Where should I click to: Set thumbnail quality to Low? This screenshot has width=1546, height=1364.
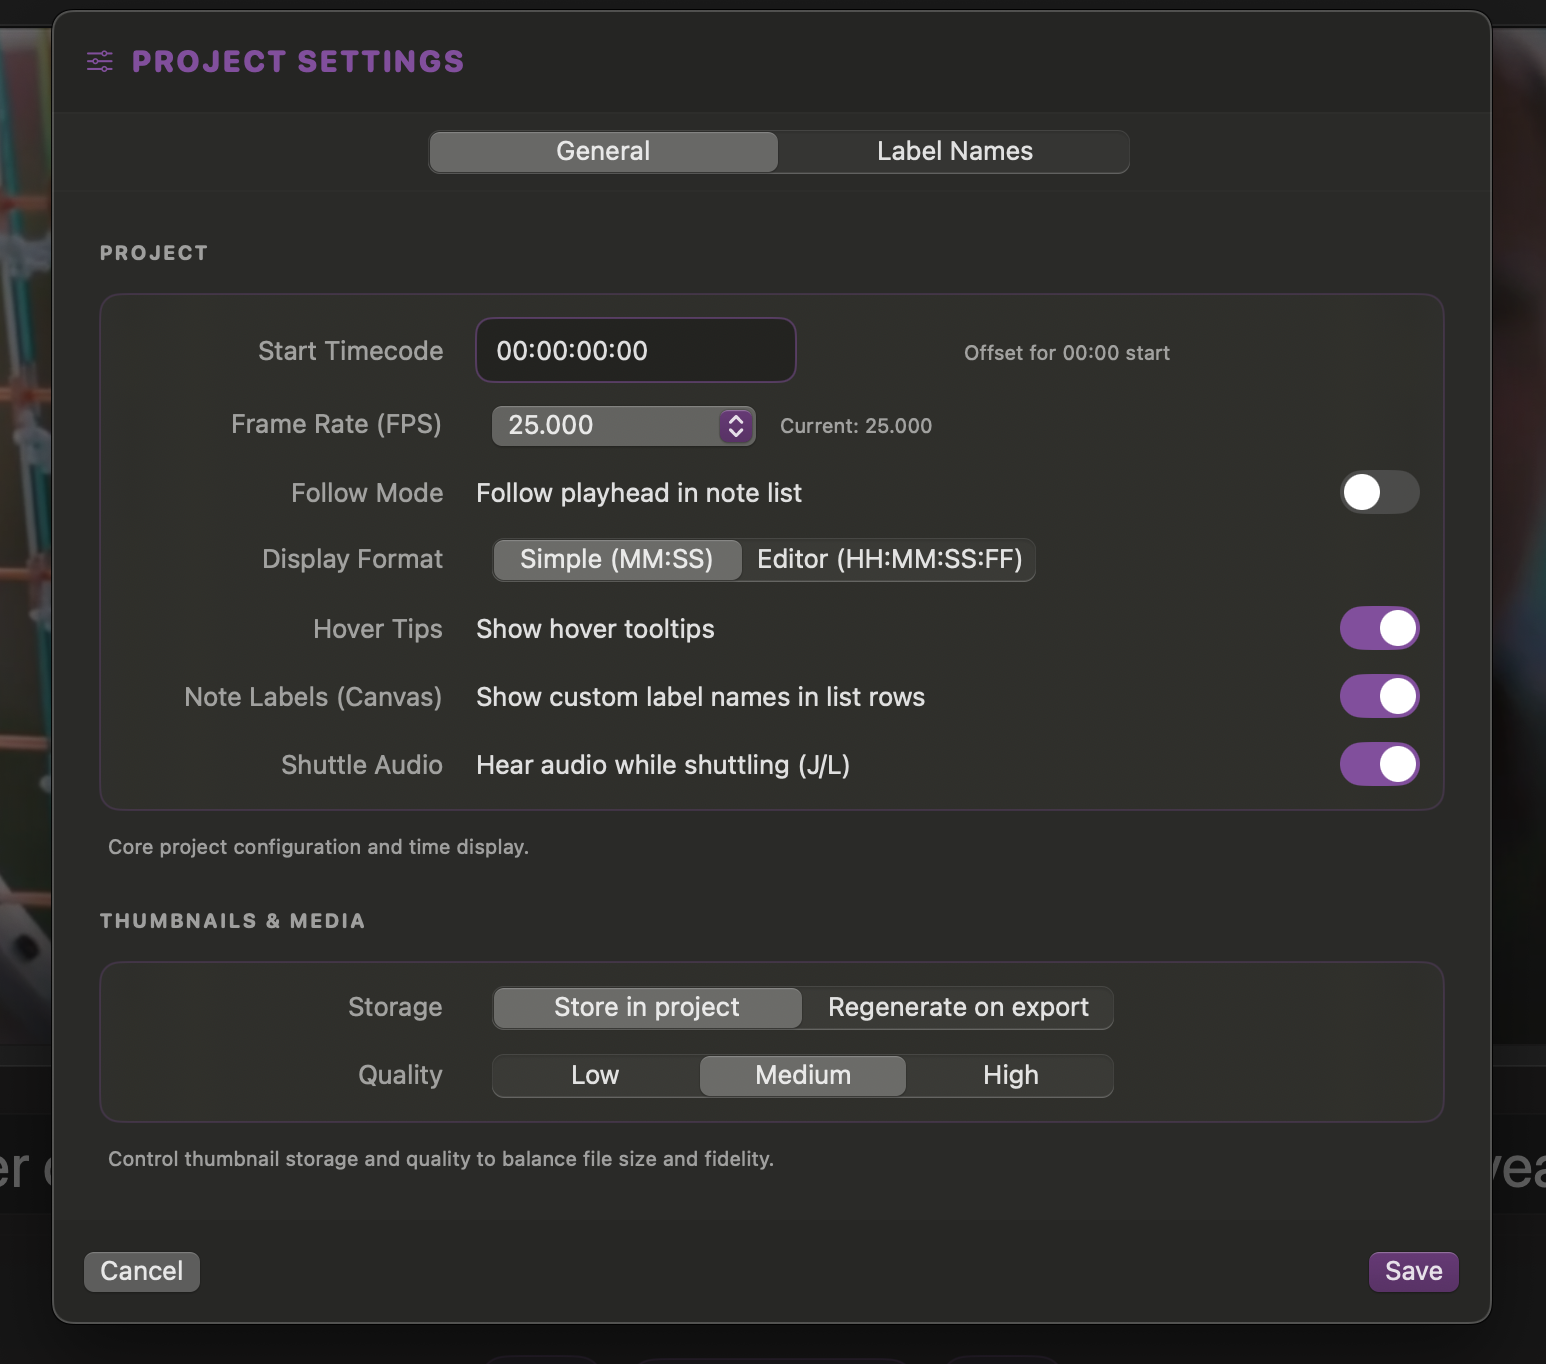pos(595,1076)
